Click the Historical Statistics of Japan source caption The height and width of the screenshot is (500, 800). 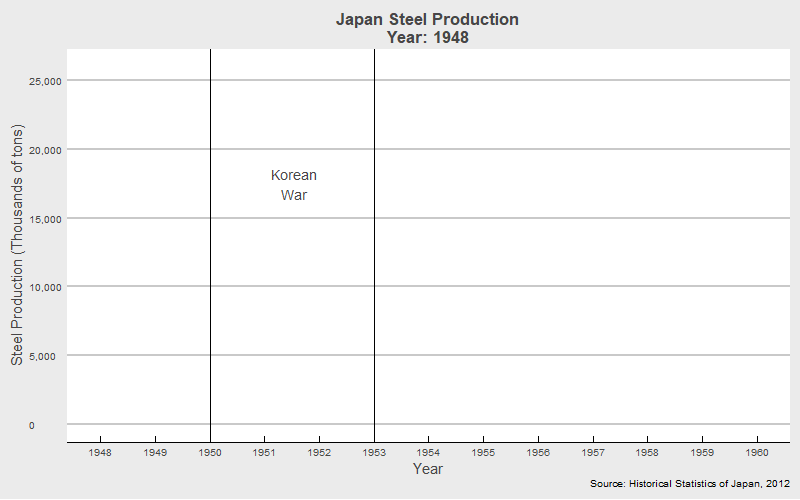point(690,484)
